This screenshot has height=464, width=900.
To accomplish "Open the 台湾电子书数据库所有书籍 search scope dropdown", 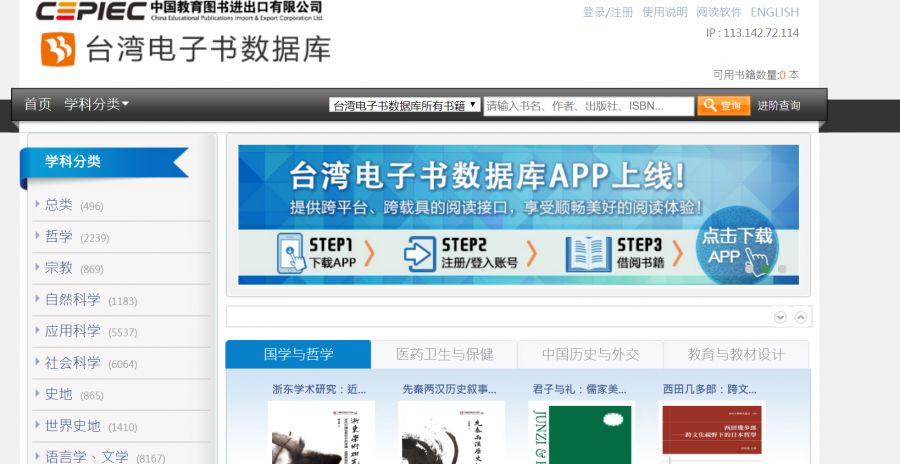I will (x=405, y=105).
